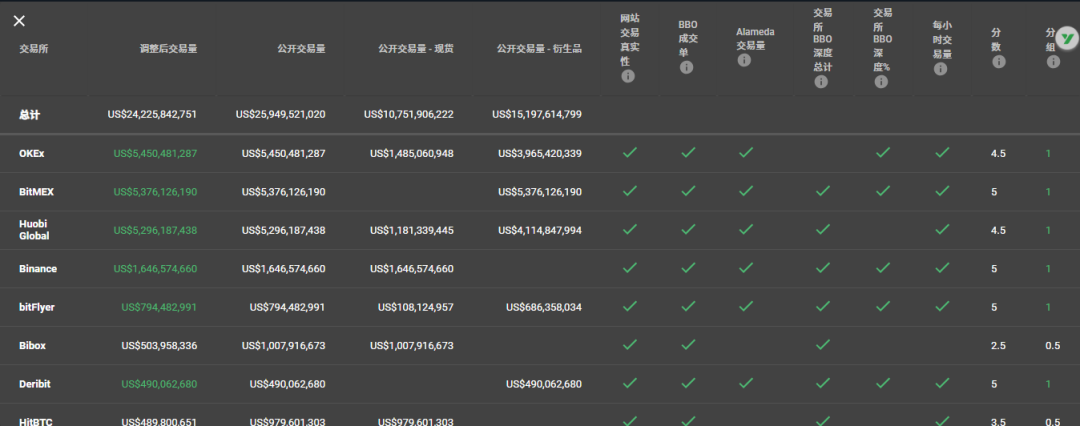The image size is (1080, 426).
Task: Click Binance's green adjusted volume figure
Action: (x=155, y=269)
